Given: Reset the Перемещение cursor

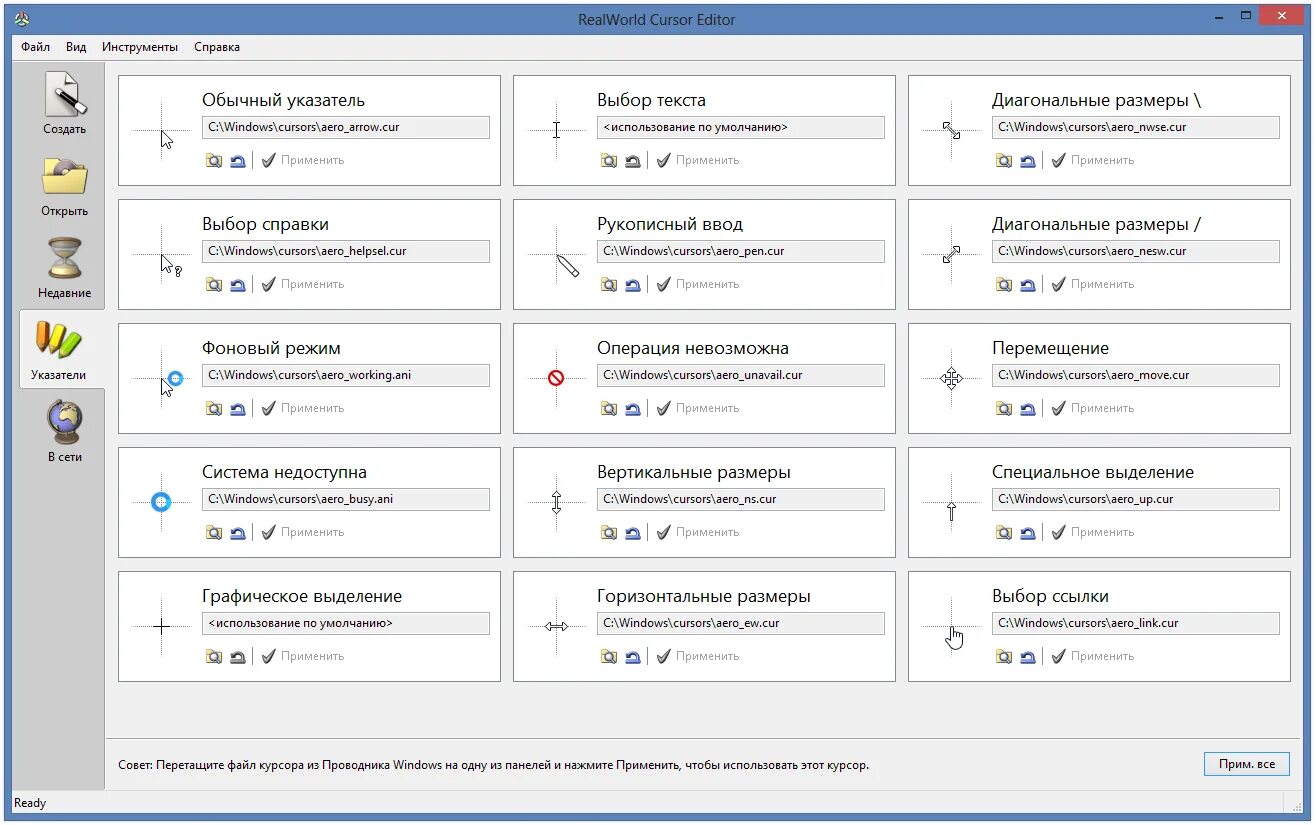Looking at the screenshot, I should point(1028,408).
